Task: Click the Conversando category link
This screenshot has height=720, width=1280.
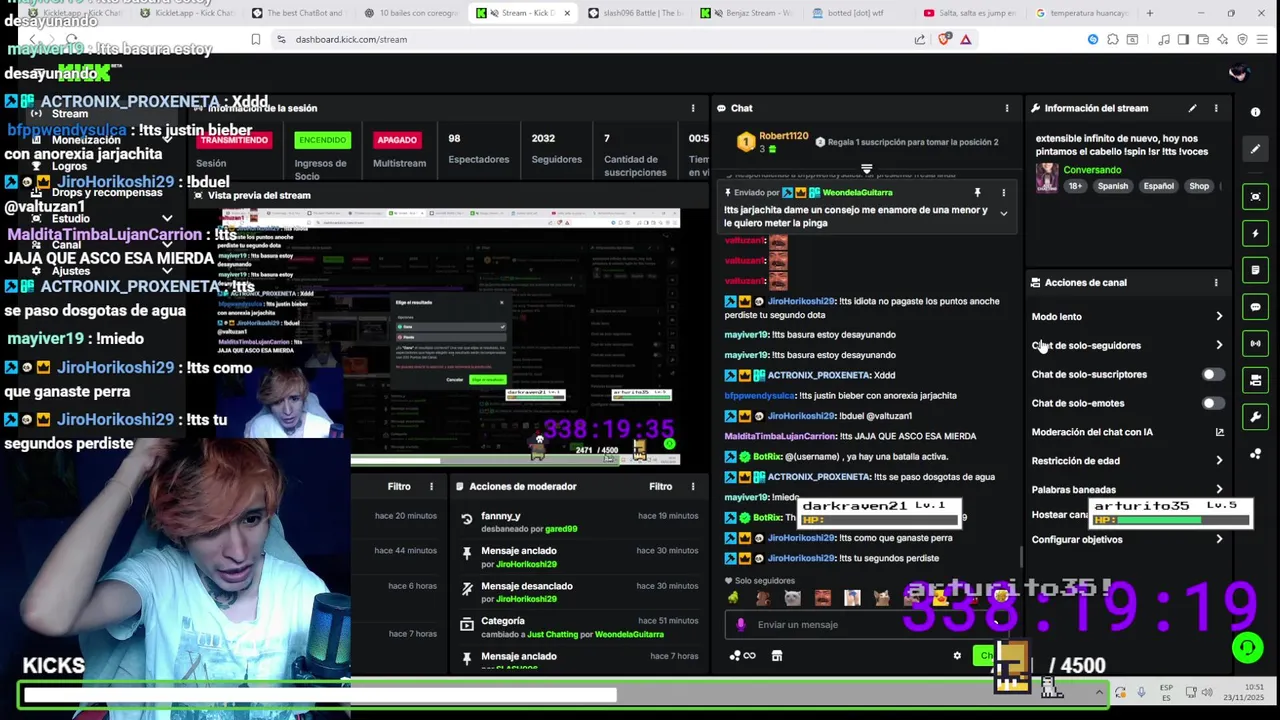Action: click(x=1092, y=170)
